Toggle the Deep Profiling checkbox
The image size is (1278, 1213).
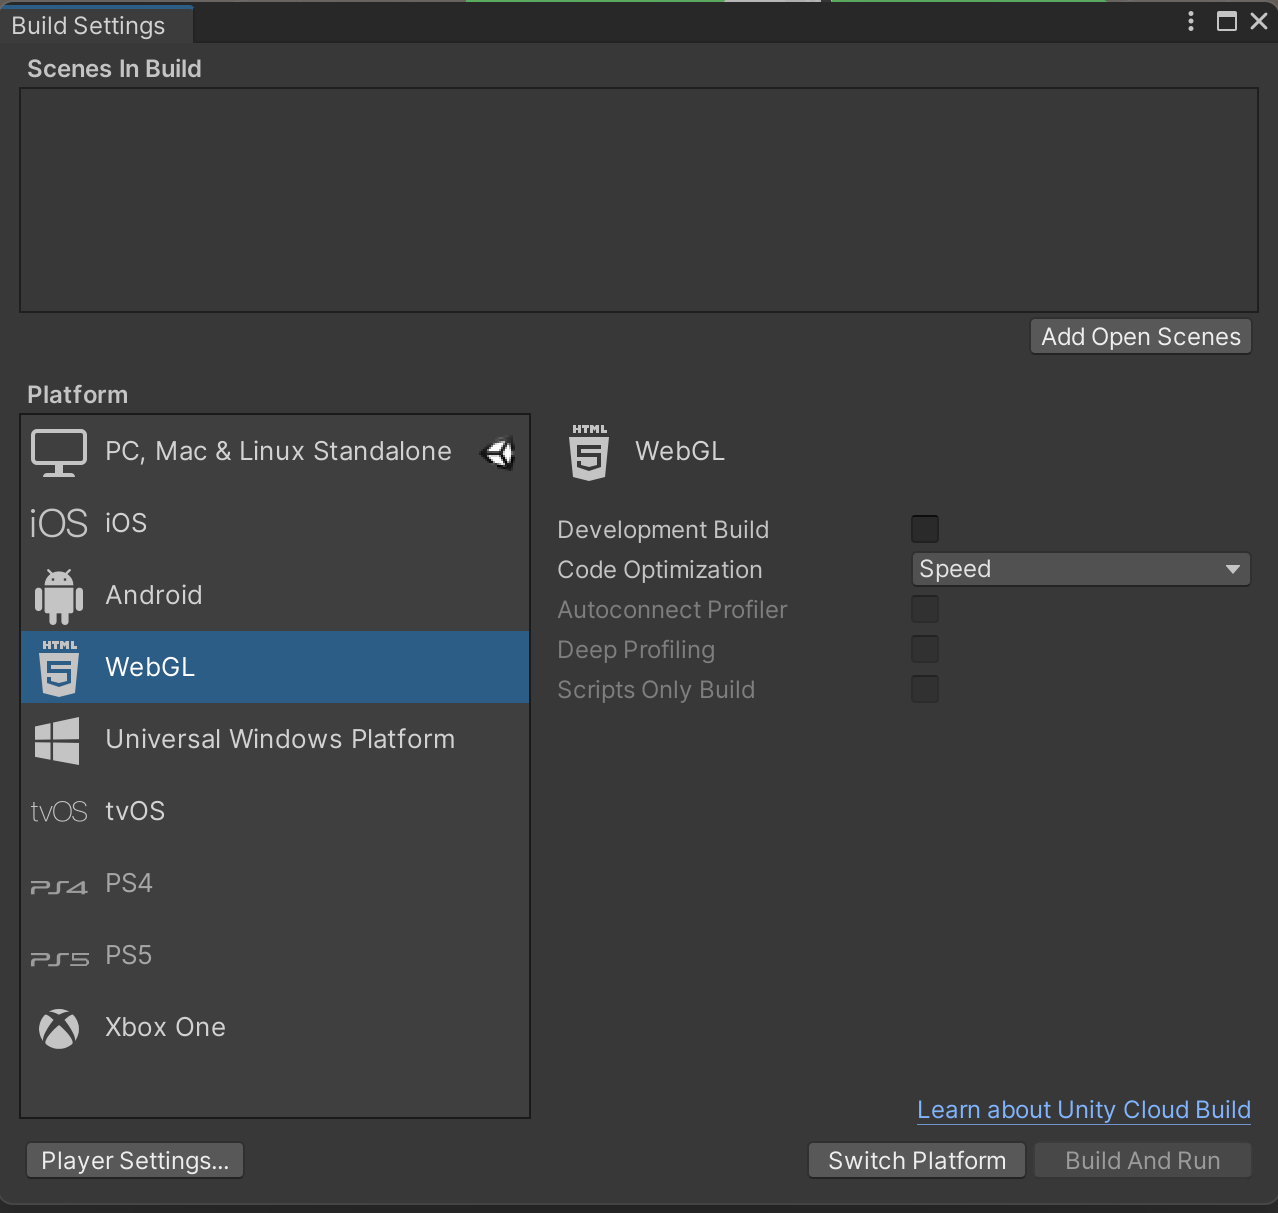click(925, 649)
